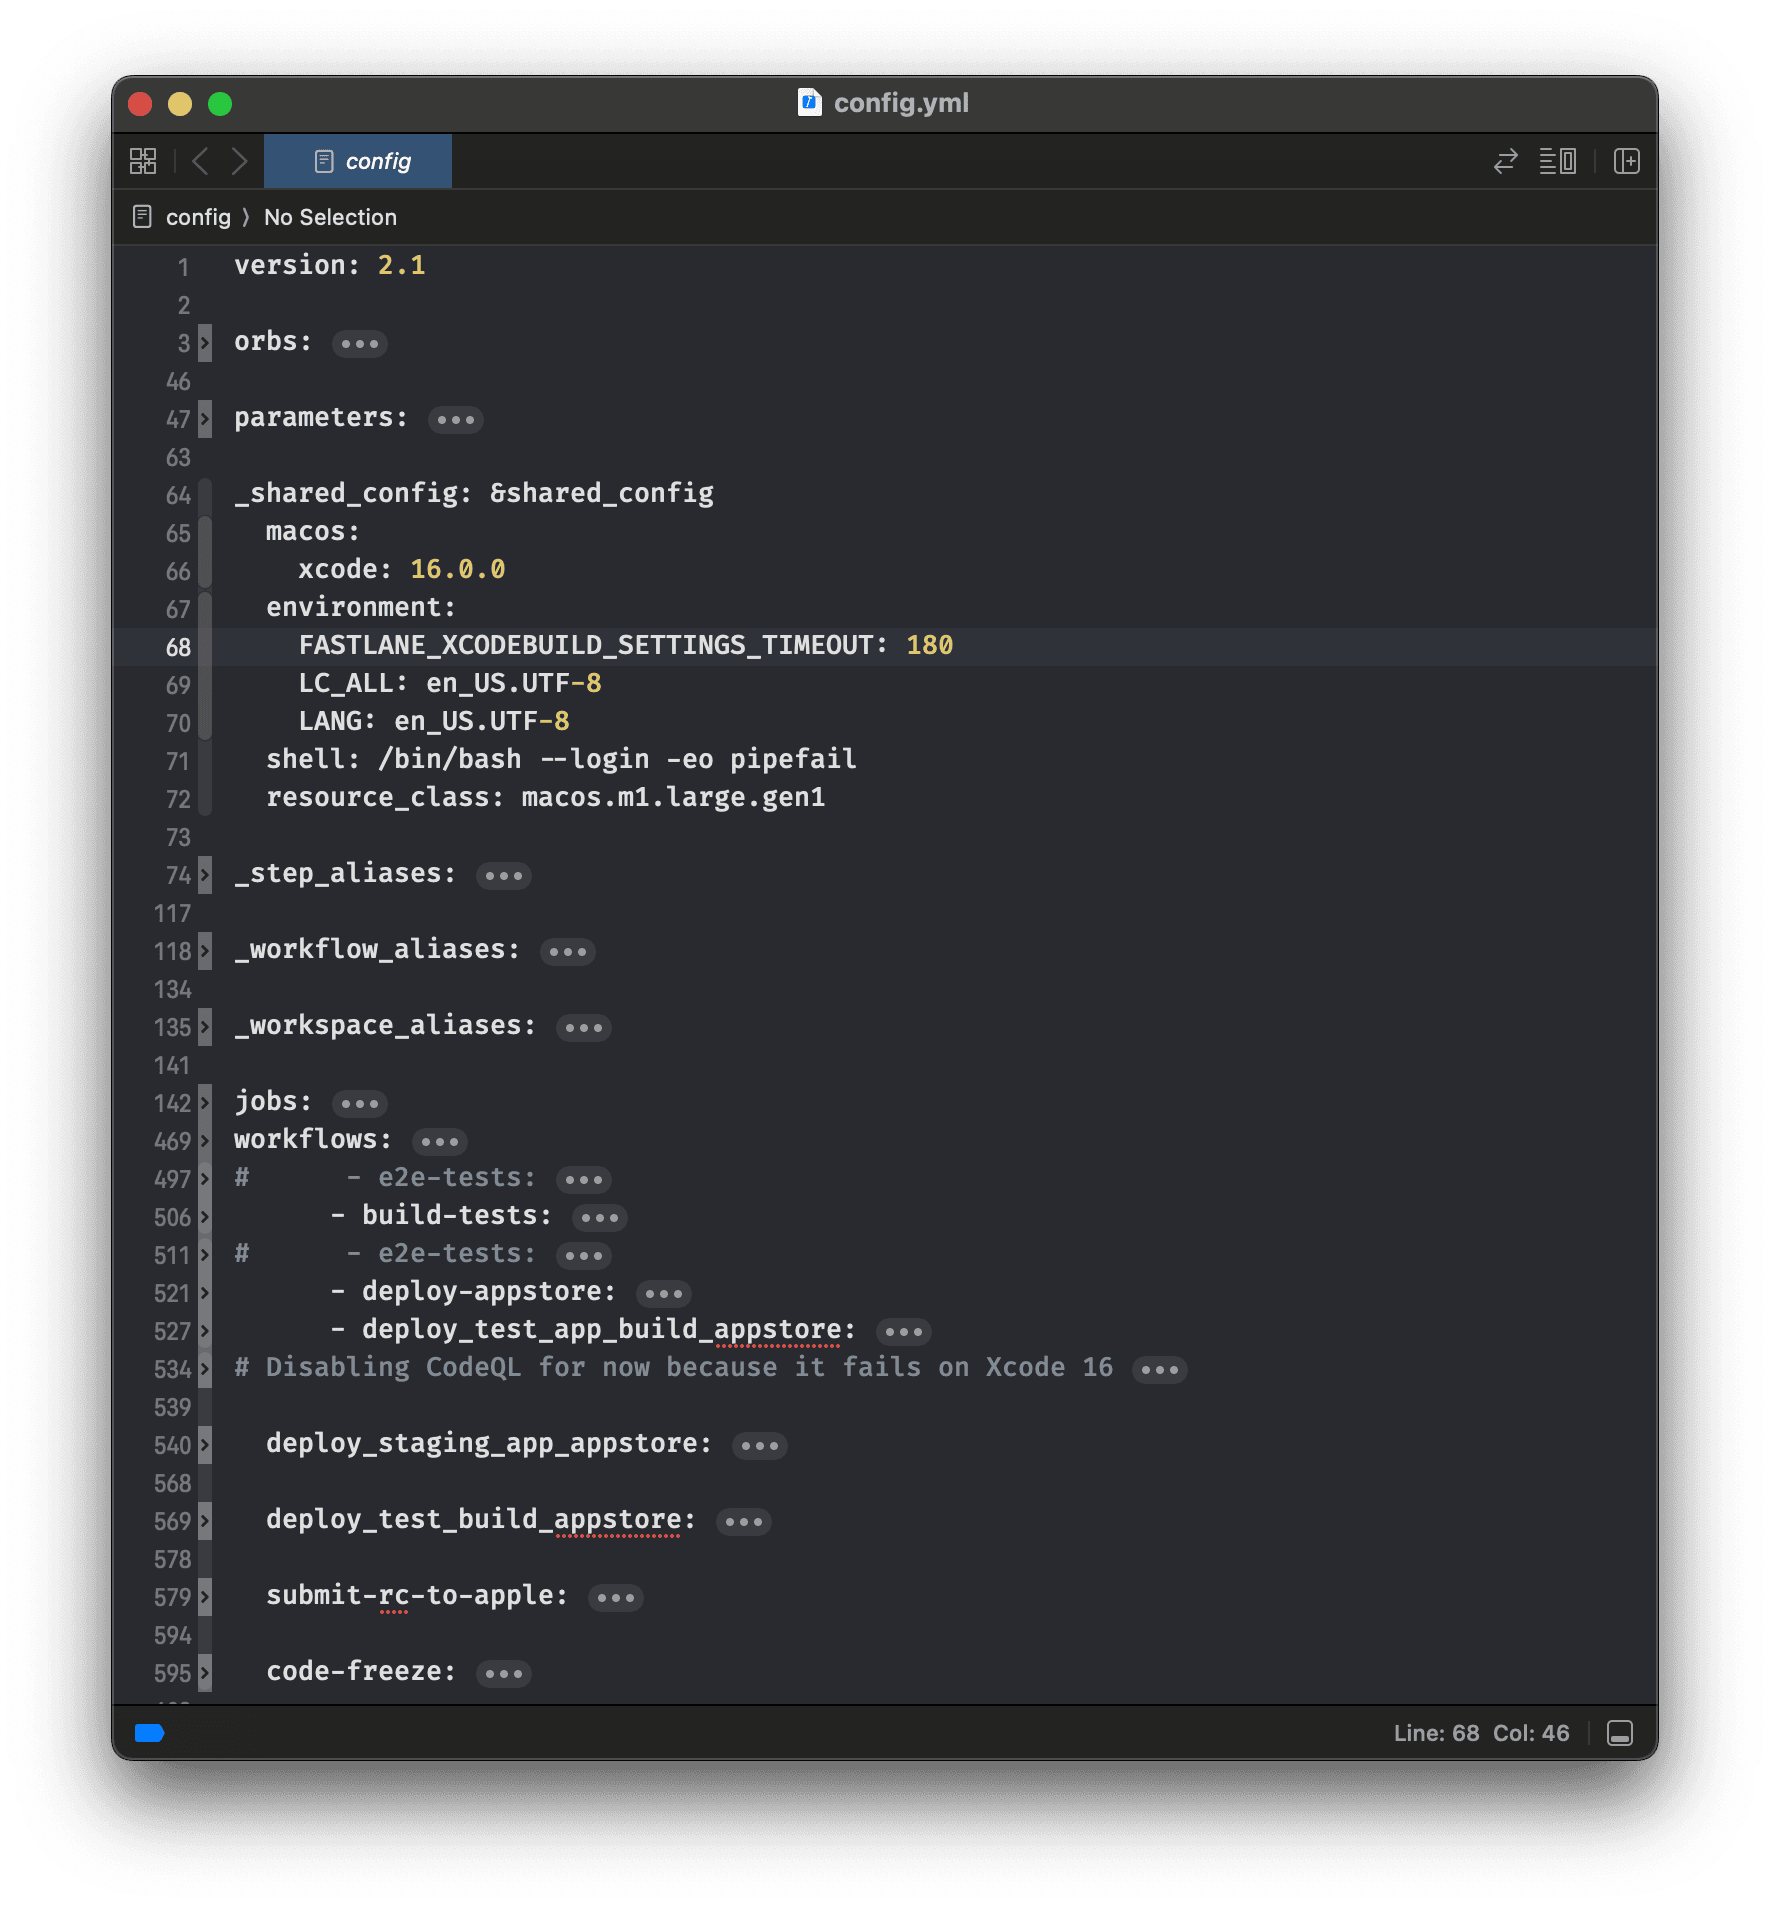Click the value 180 on line 68
Viewport: 1770px width, 1908px height.
(x=929, y=645)
